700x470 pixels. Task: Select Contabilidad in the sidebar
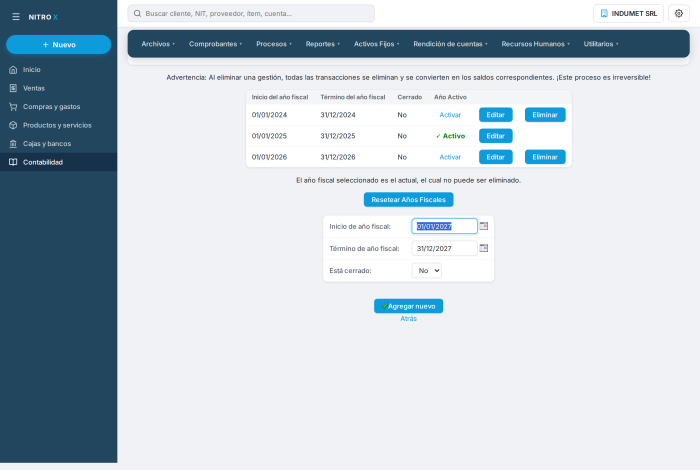click(58, 162)
